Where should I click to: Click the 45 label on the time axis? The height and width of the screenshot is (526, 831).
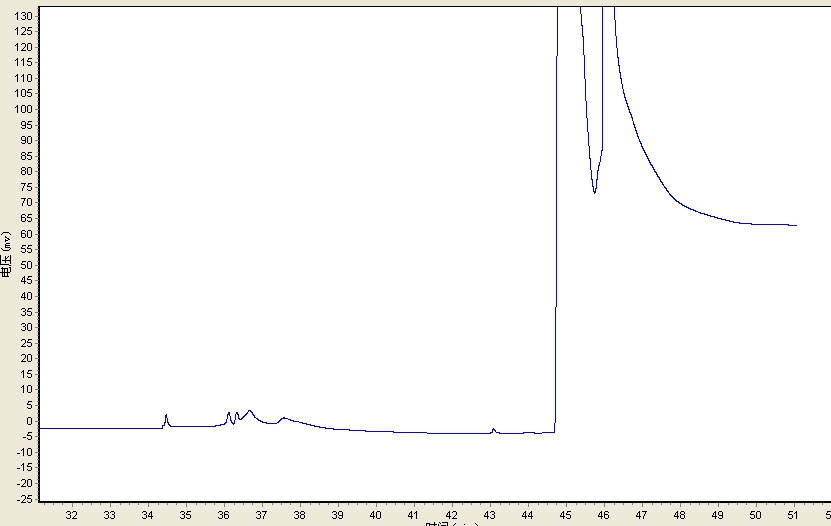pos(565,515)
